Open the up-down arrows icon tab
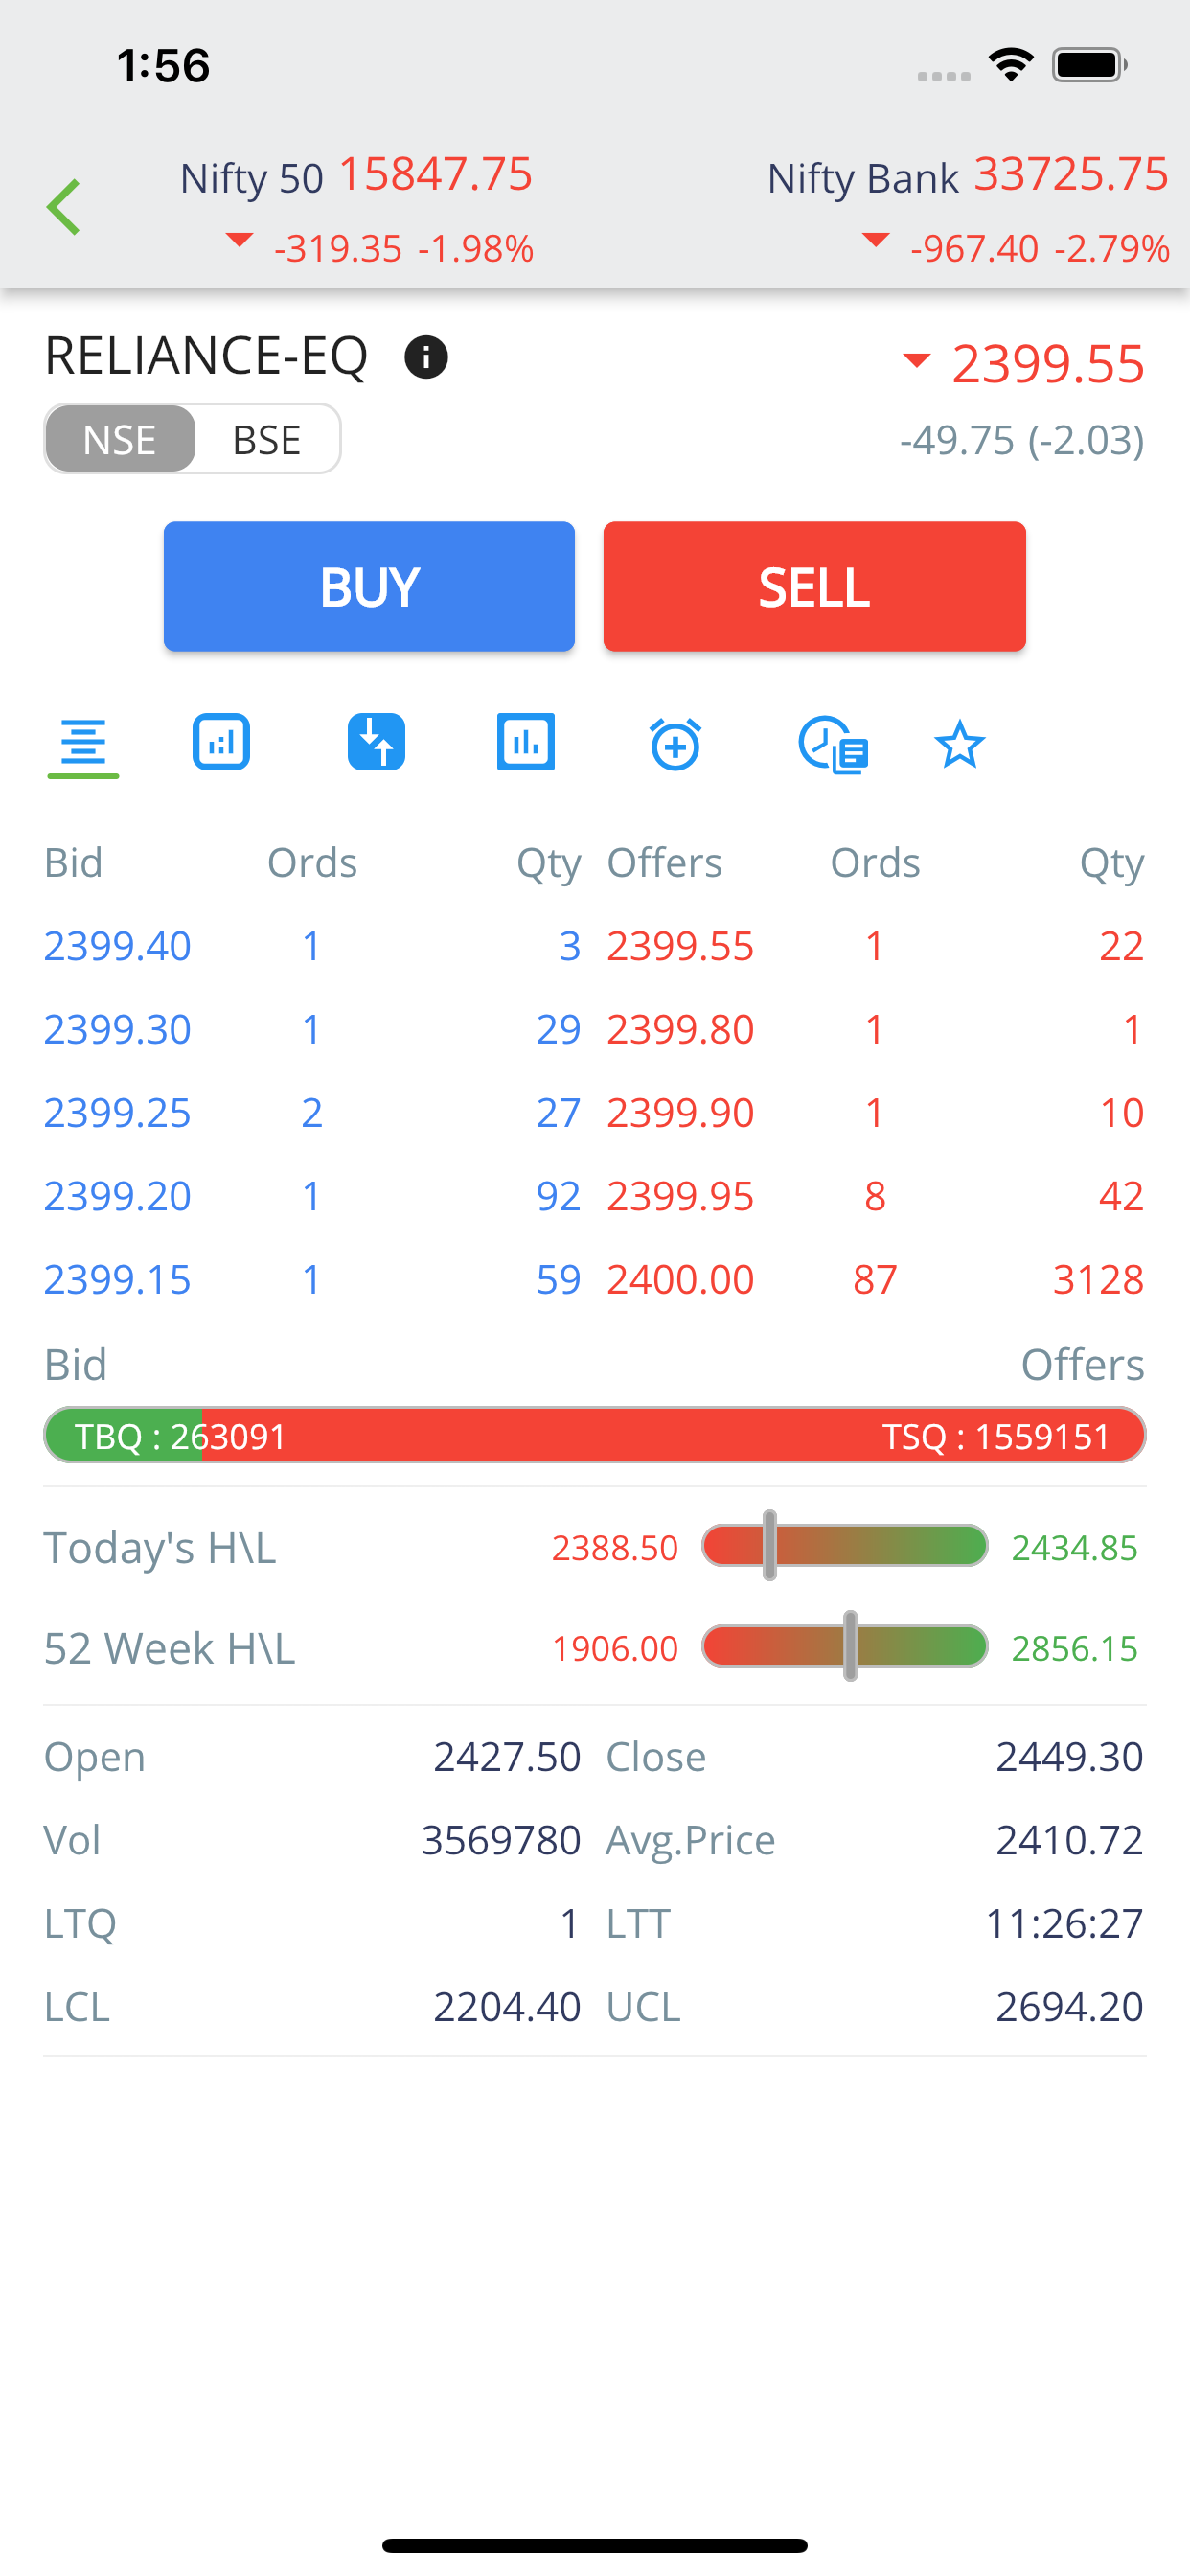 point(376,742)
